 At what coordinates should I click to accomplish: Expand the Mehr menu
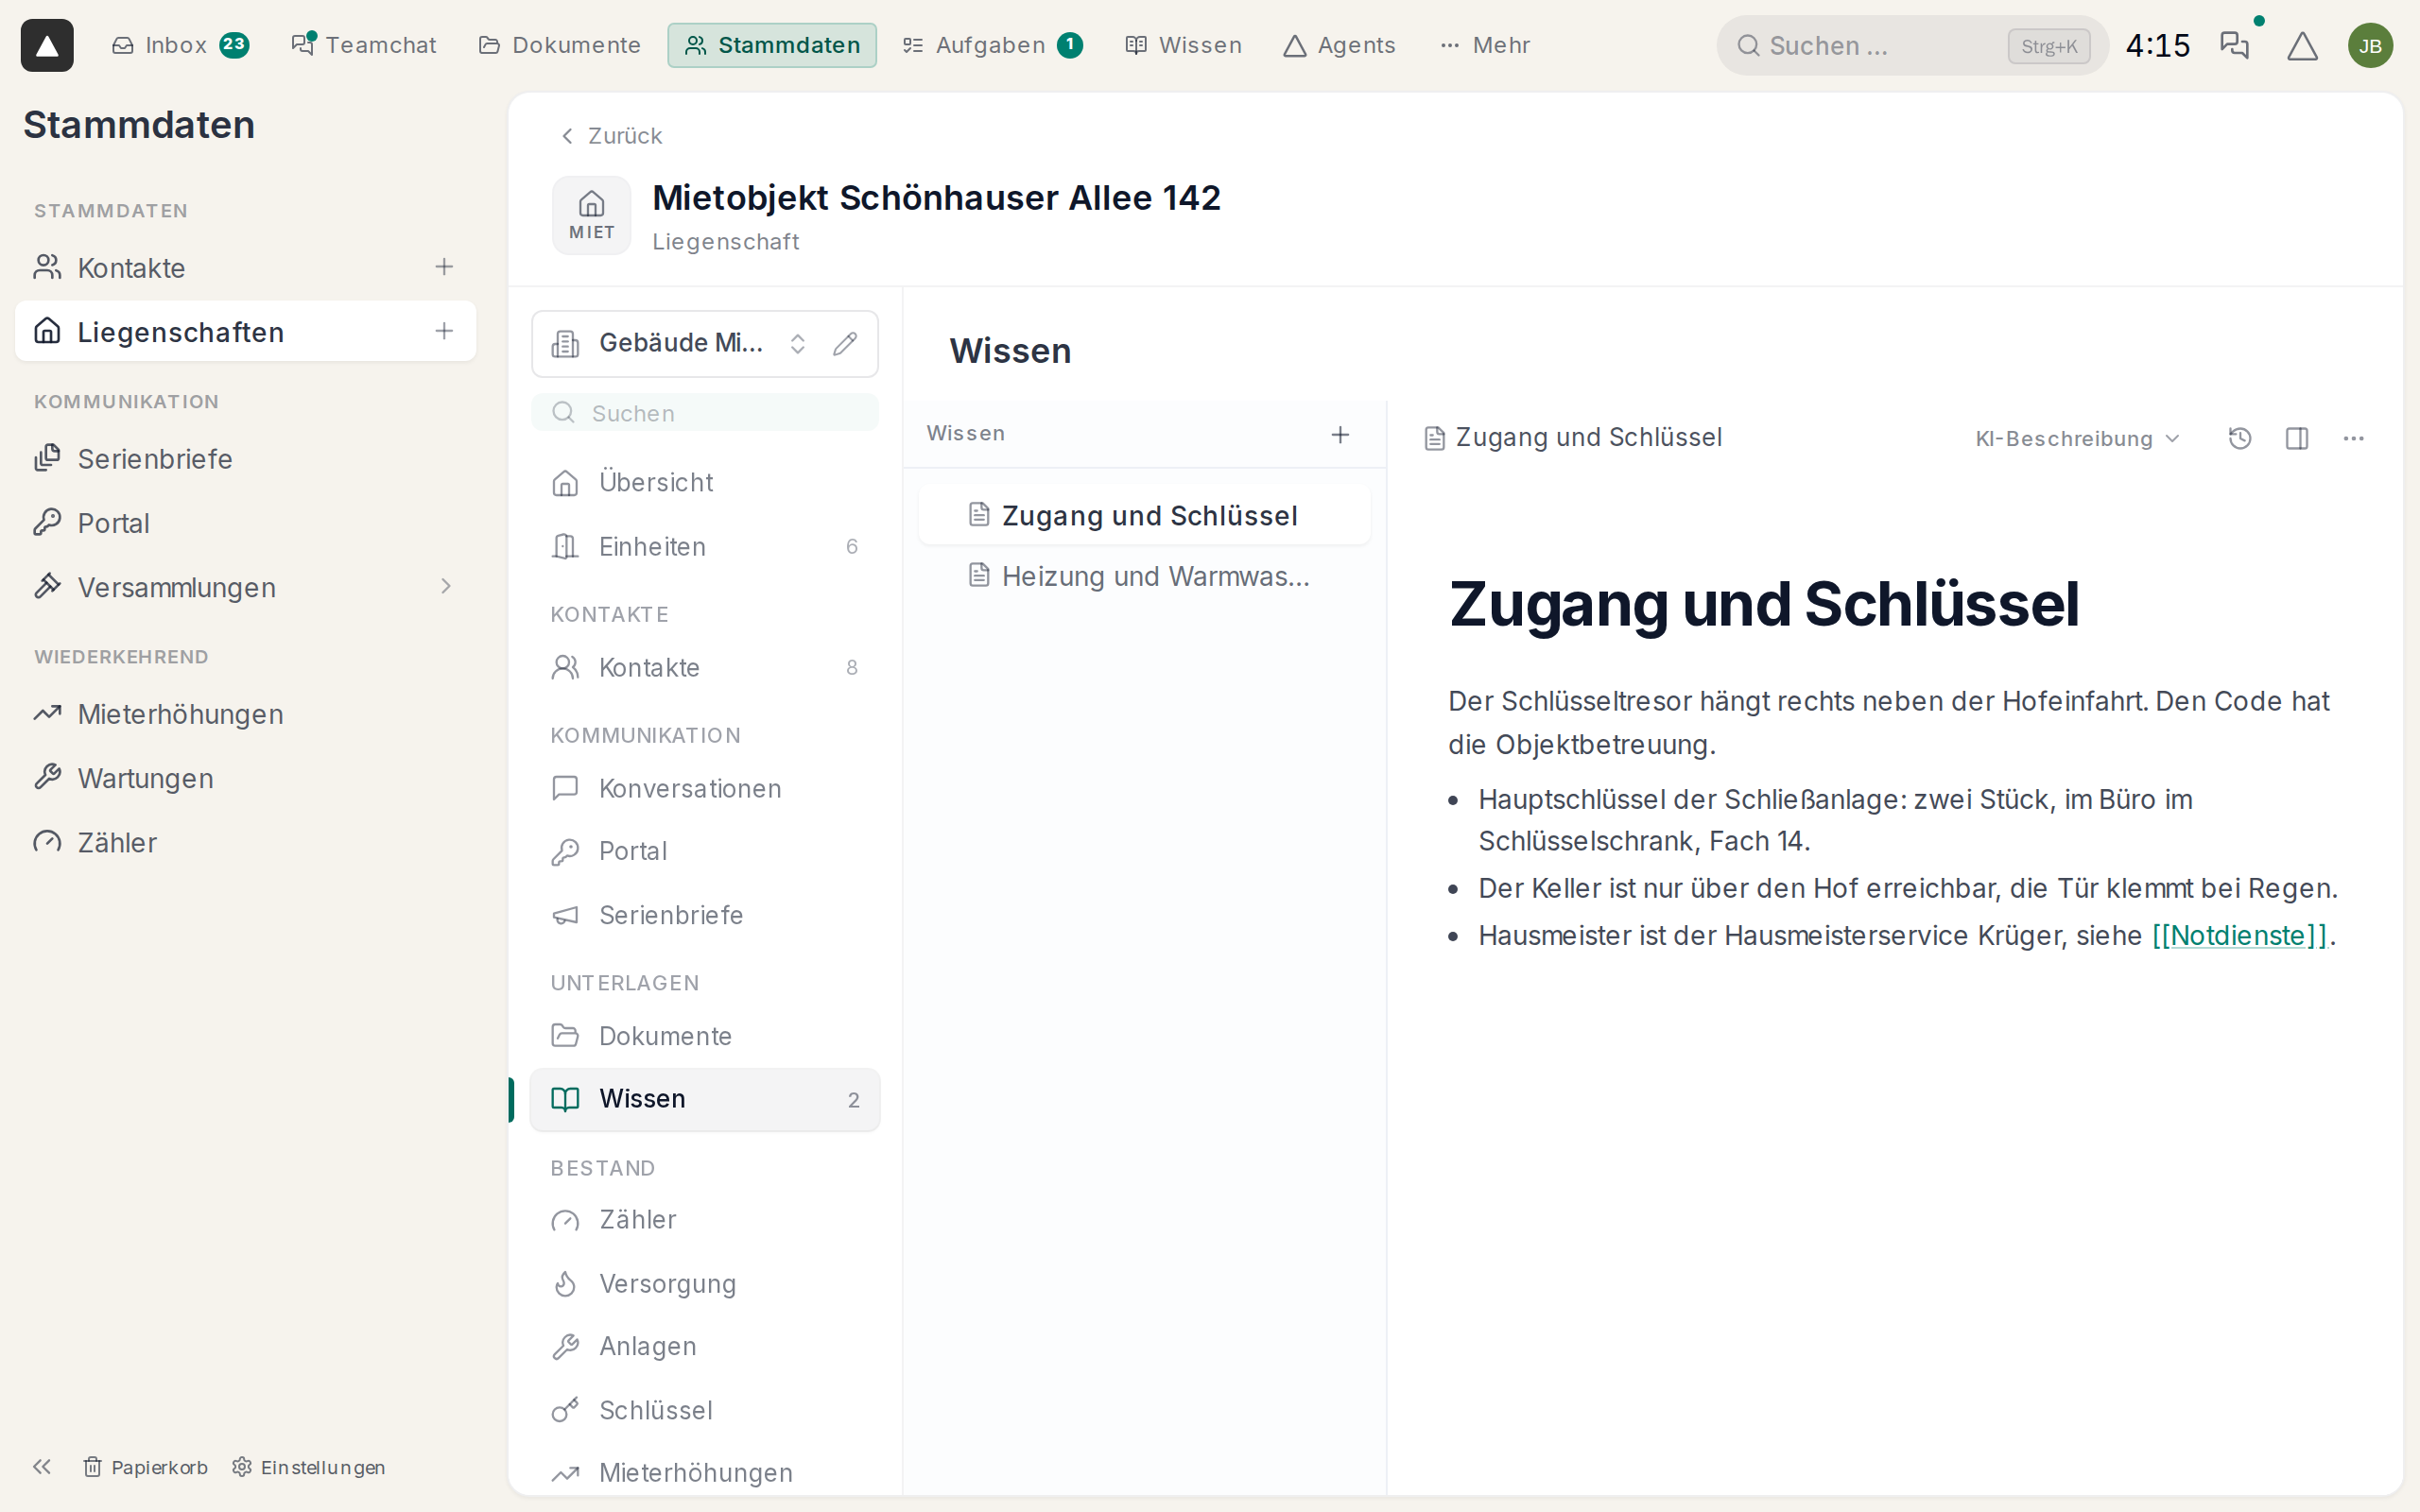(1485, 45)
